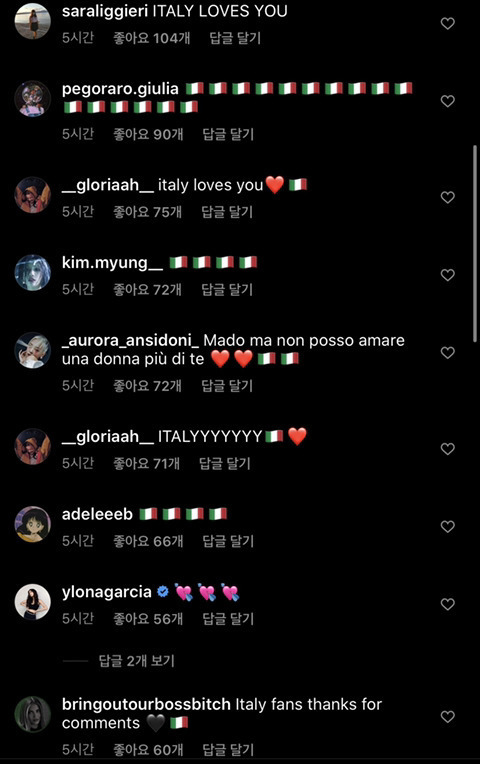Image resolution: width=480 pixels, height=764 pixels.
Task: Reply to saraliggieri's comment via 답글 달기
Action: (235, 38)
